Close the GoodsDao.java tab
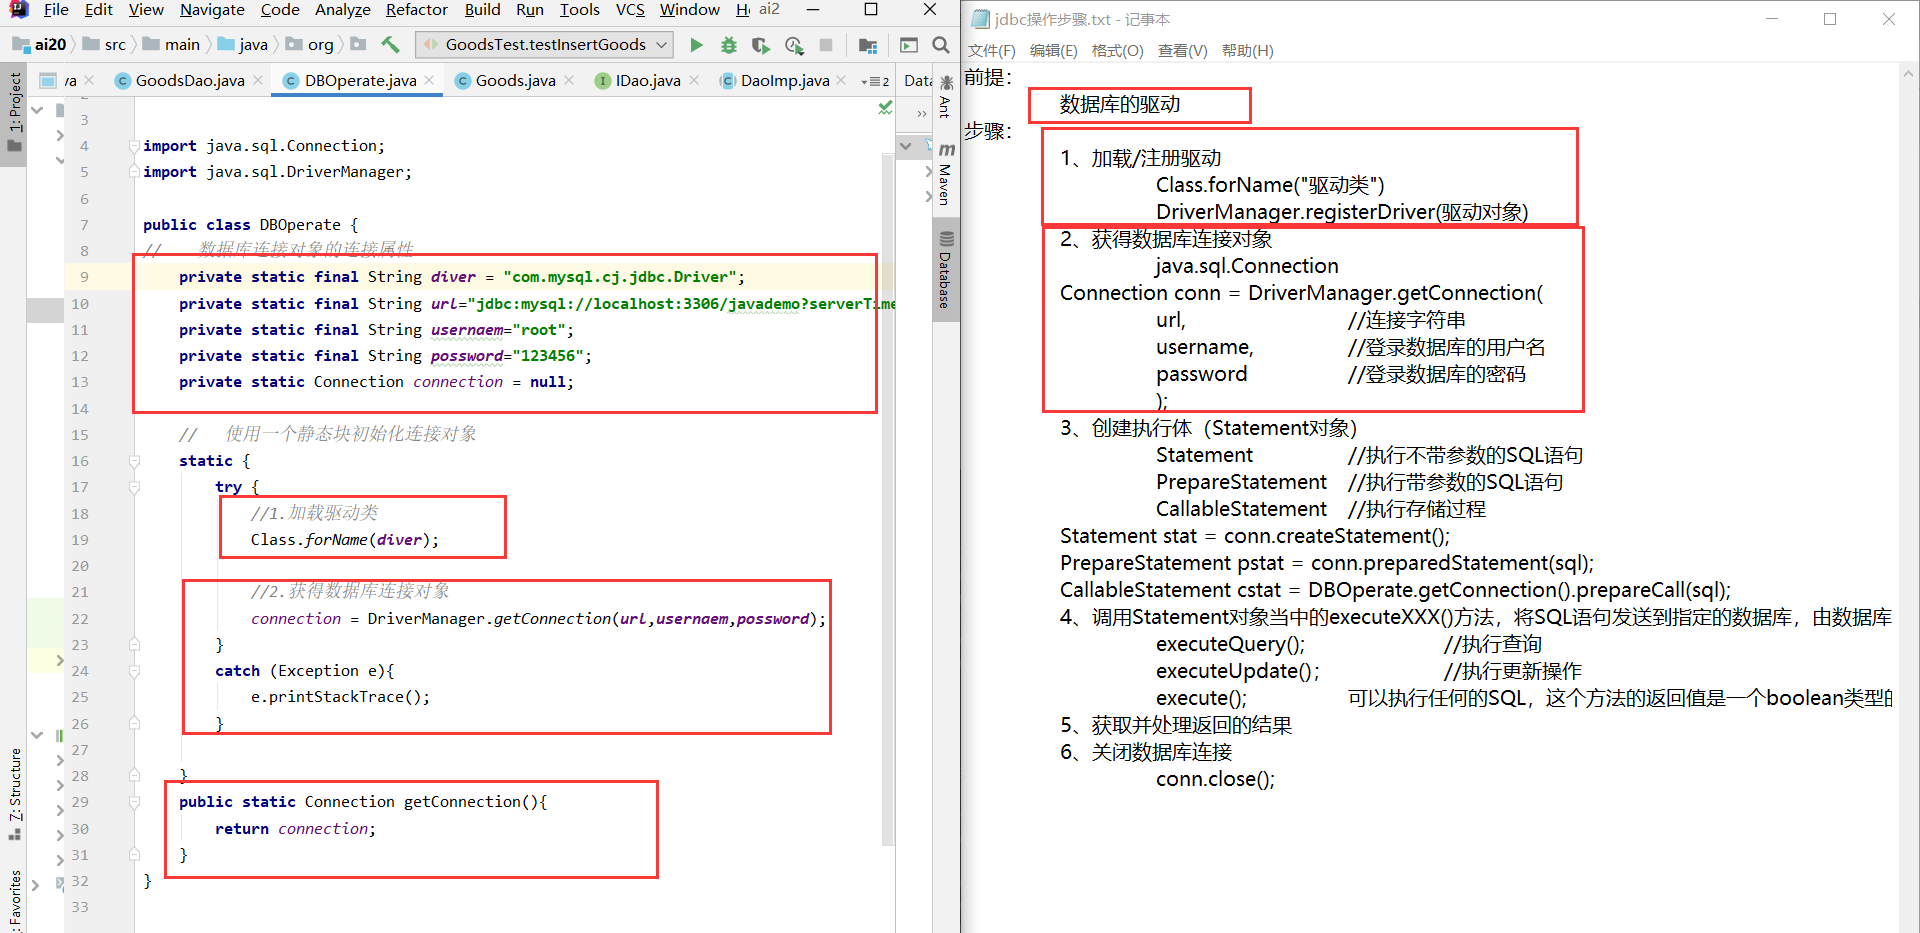The height and width of the screenshot is (933, 1920). tap(258, 80)
